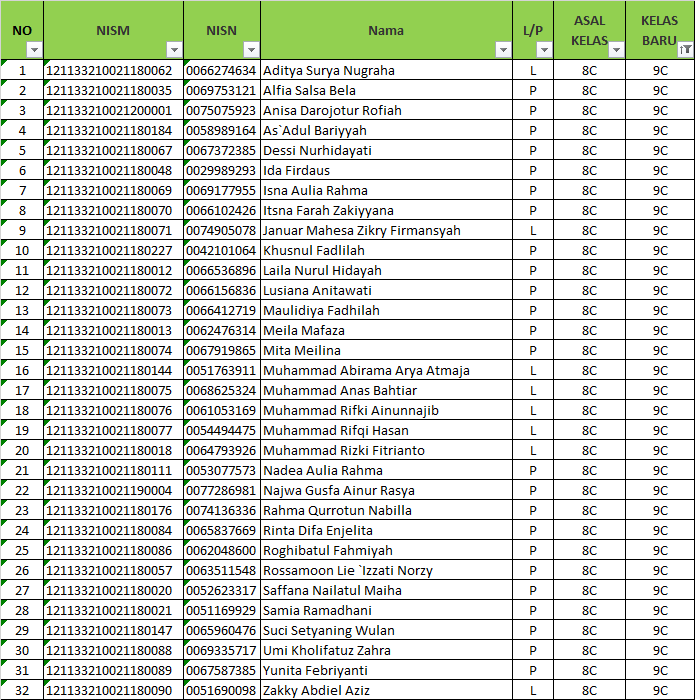
Task: Click cell Muhammad Rizki Fitrianto
Action: (386, 450)
